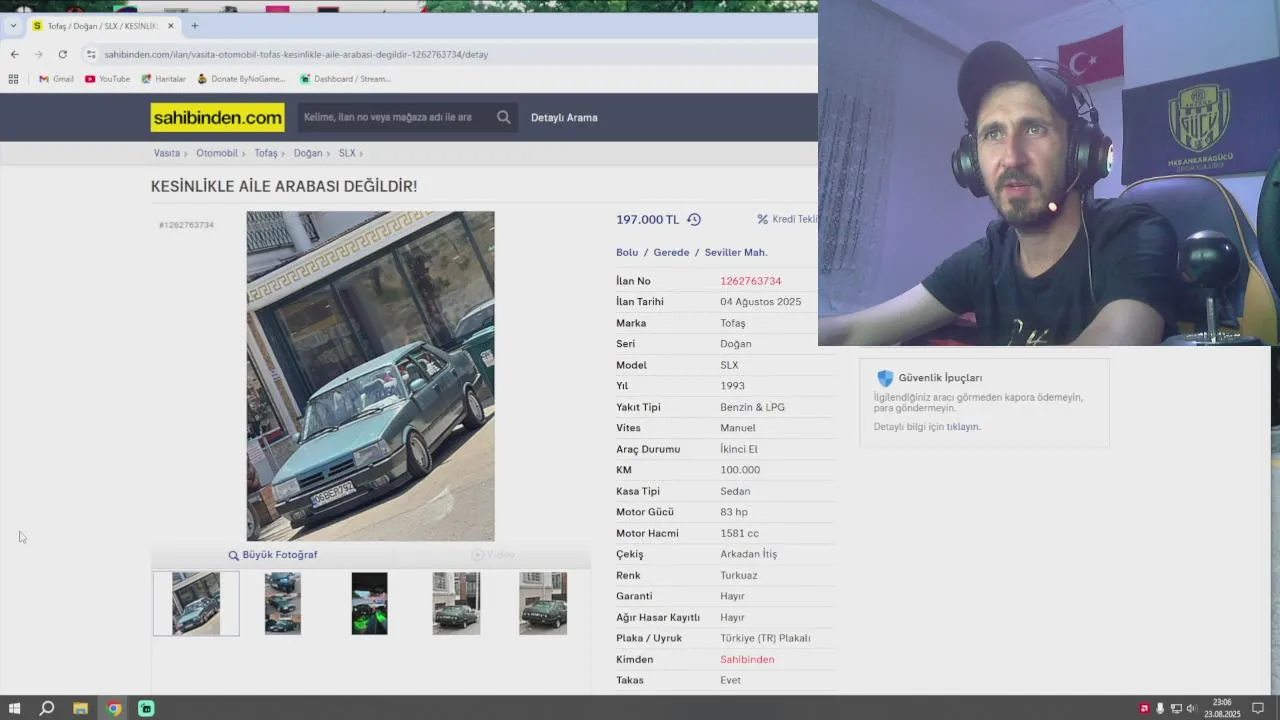This screenshot has width=1280, height=720.
Task: Select the third thumbnail with green interior
Action: pyautogui.click(x=369, y=603)
